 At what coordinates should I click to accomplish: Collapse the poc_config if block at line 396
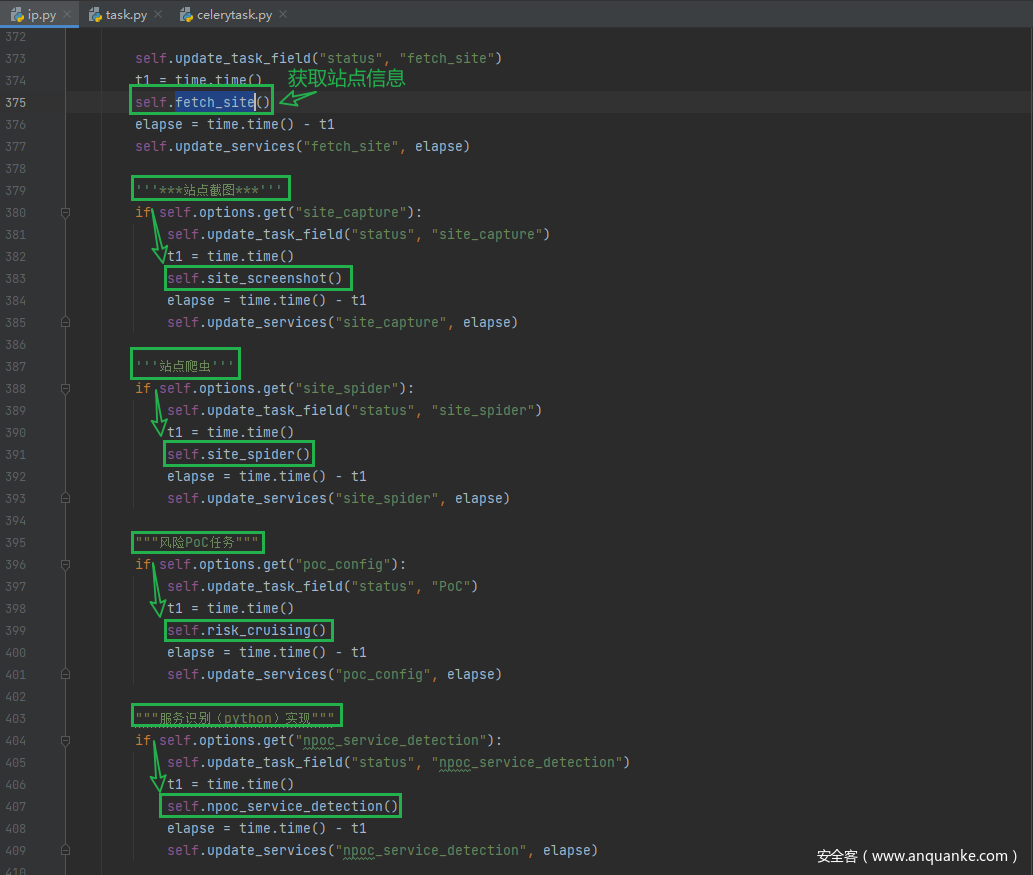click(x=65, y=565)
